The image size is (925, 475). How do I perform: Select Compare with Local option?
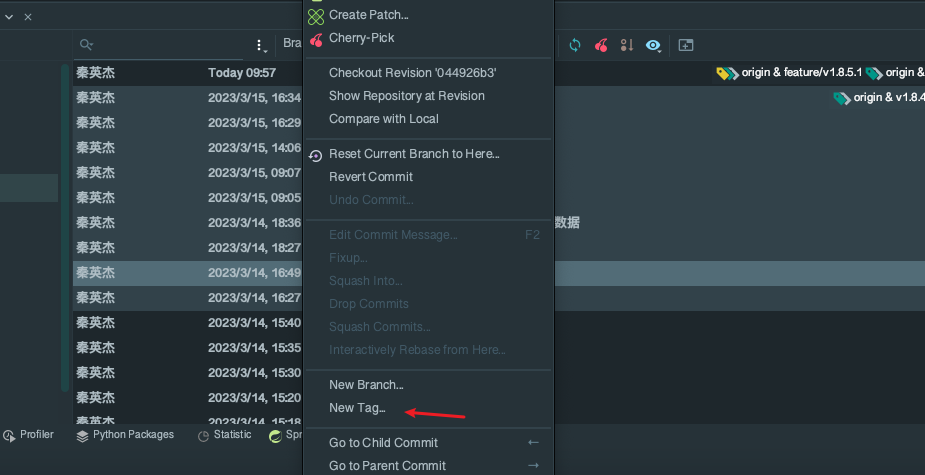click(383, 119)
